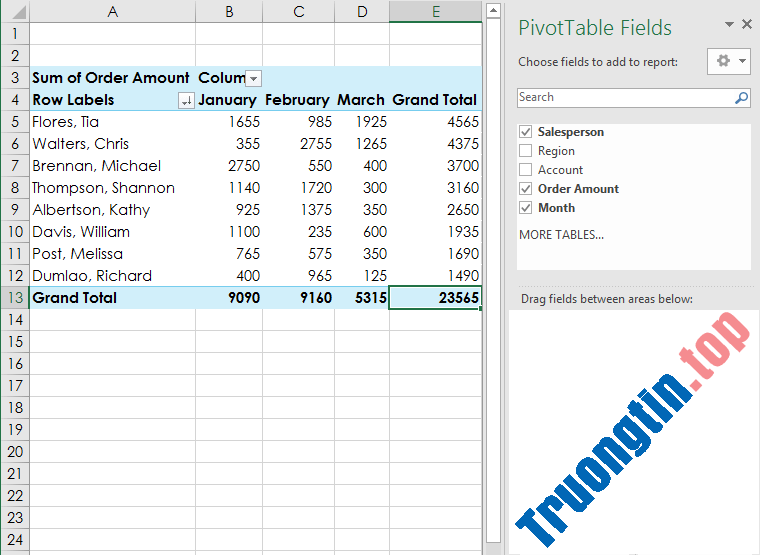
Task: Select row 3 header
Action: tap(15, 78)
